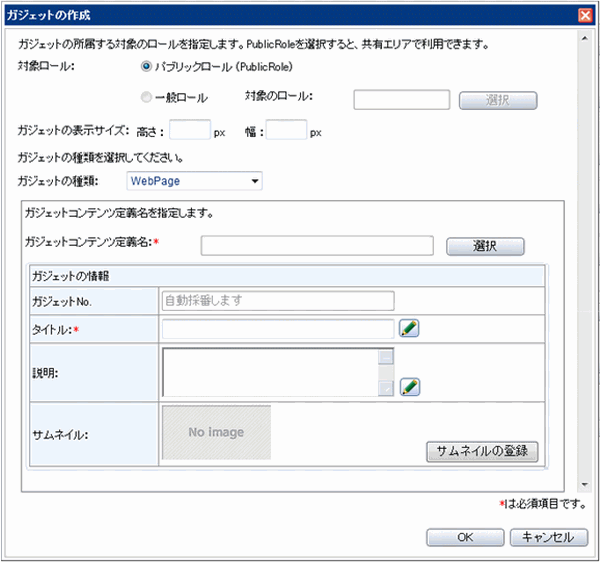Click the pencil icon beside the タイトル field

point(409,327)
